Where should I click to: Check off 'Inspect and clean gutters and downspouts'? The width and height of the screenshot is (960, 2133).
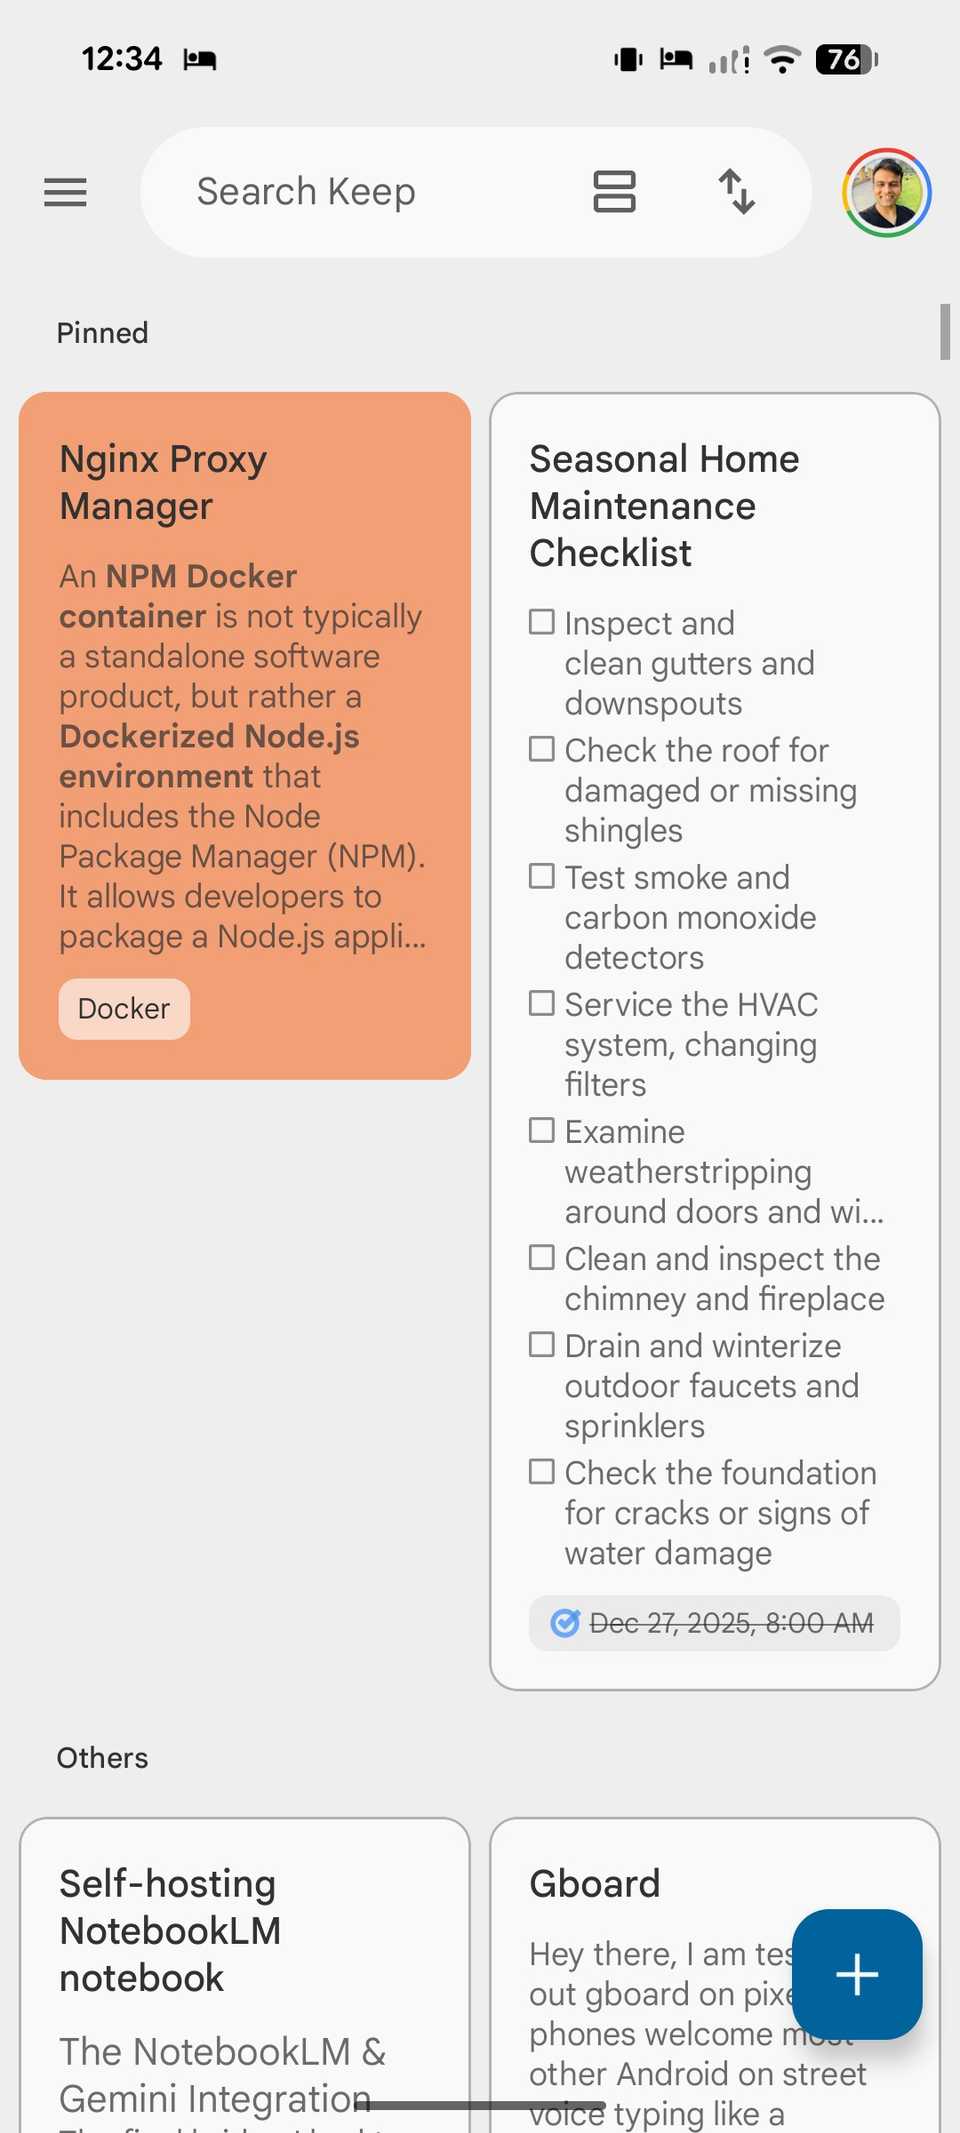tap(541, 621)
